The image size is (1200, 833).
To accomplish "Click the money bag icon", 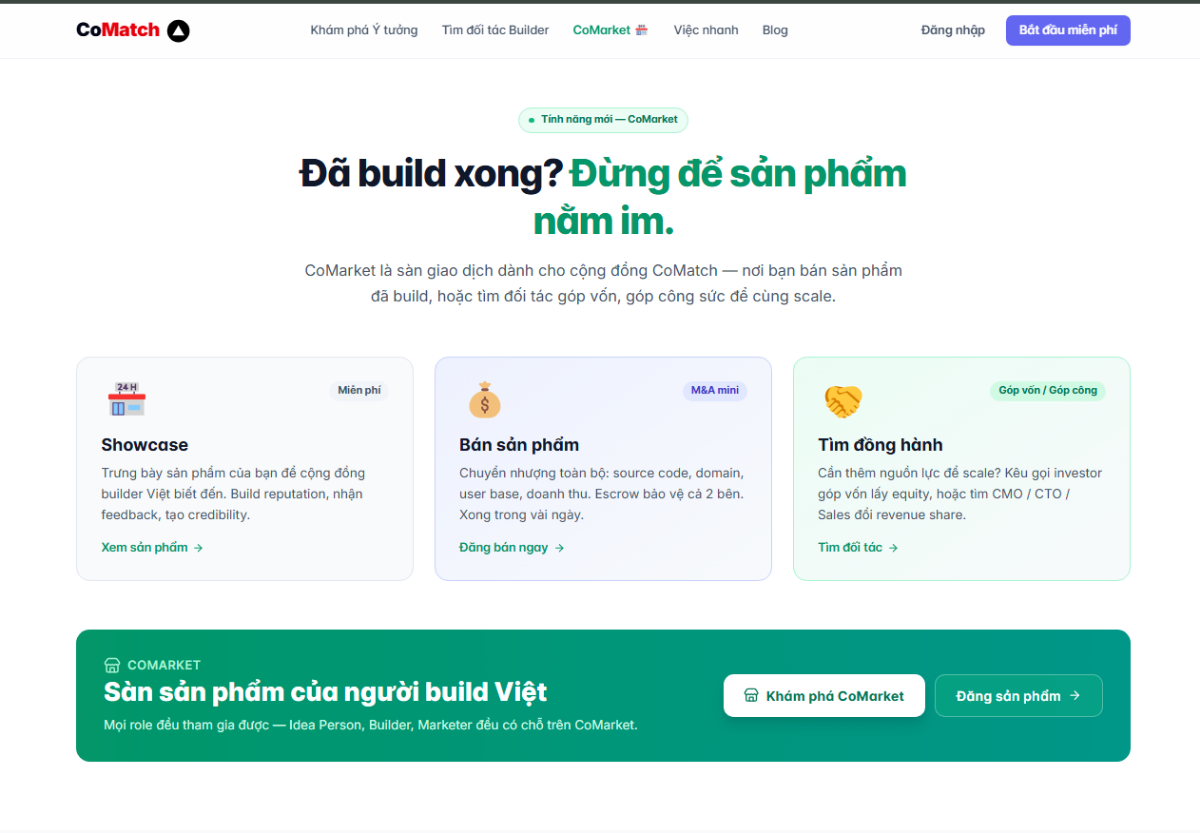I will point(485,399).
